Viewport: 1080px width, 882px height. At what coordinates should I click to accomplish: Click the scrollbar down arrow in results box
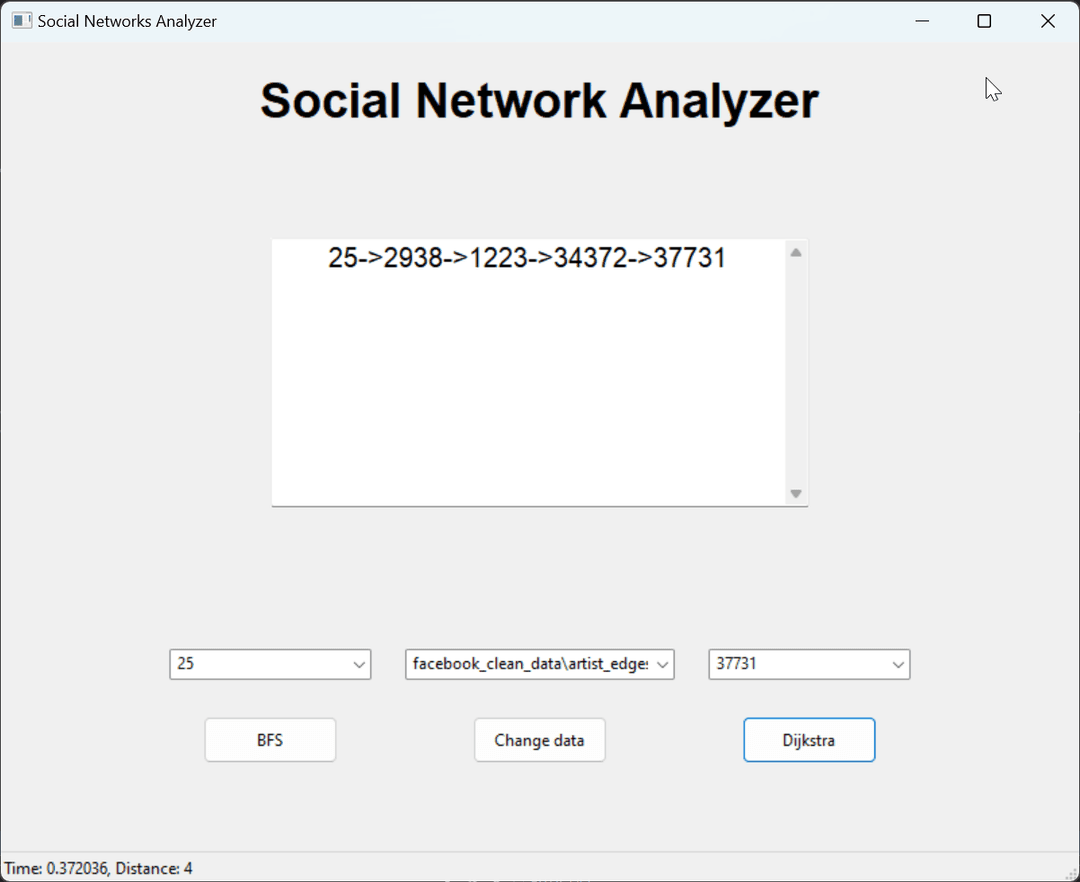[x=796, y=493]
